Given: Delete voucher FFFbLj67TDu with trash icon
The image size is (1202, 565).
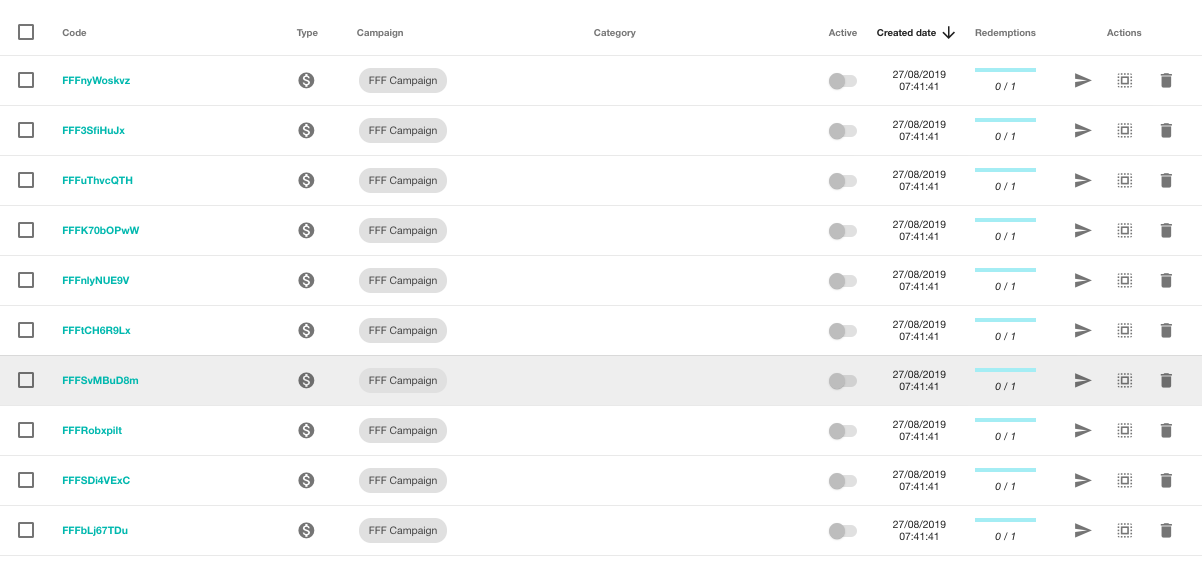Looking at the screenshot, I should [x=1165, y=530].
